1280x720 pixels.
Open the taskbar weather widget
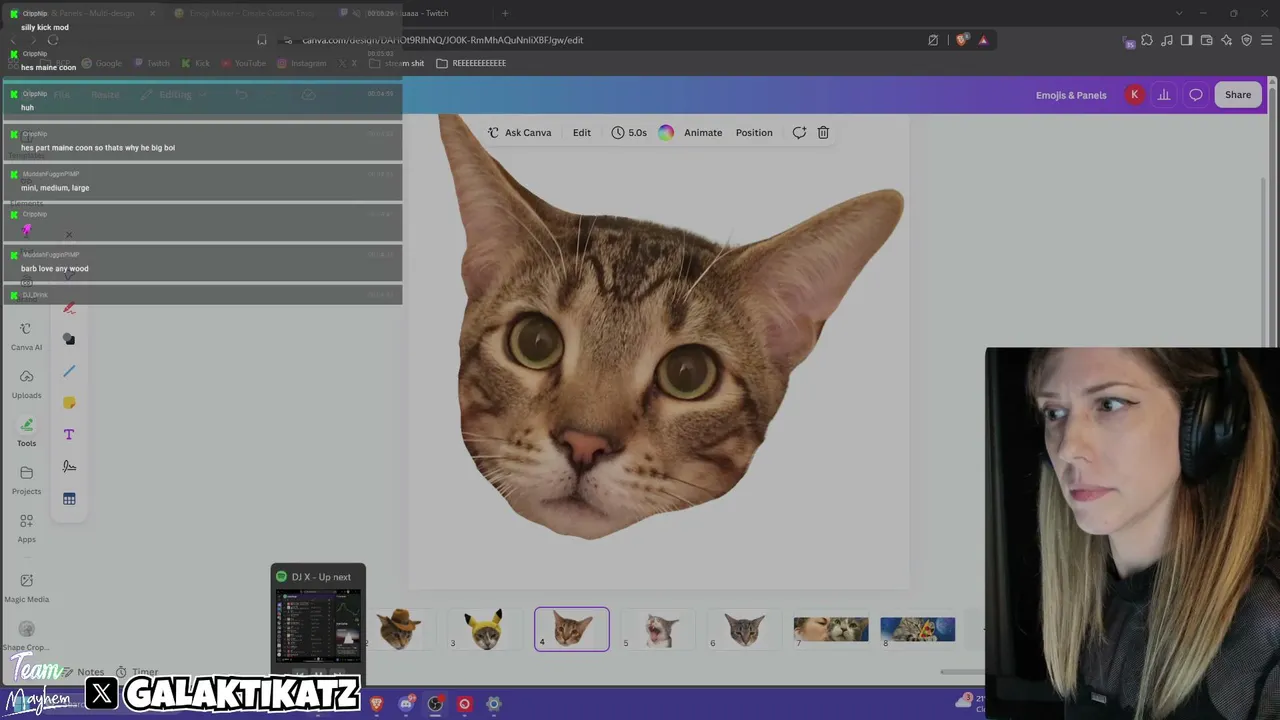pyautogui.click(x=968, y=703)
